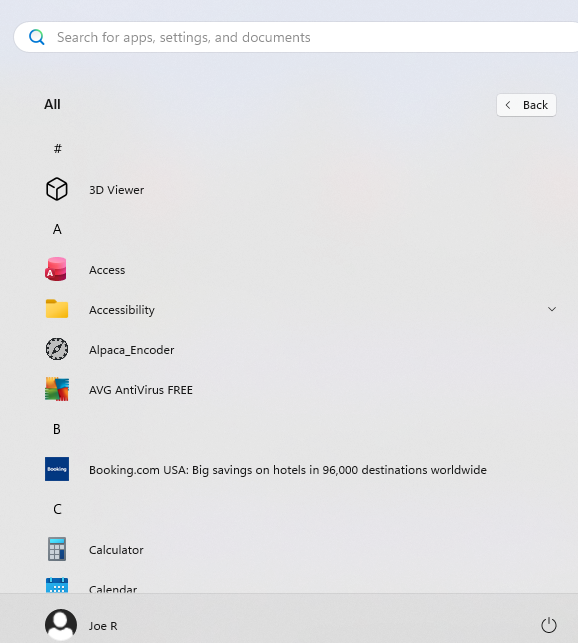Open AVG AntiVirus FREE colorful icon
This screenshot has width=578, height=643.
pyautogui.click(x=57, y=389)
